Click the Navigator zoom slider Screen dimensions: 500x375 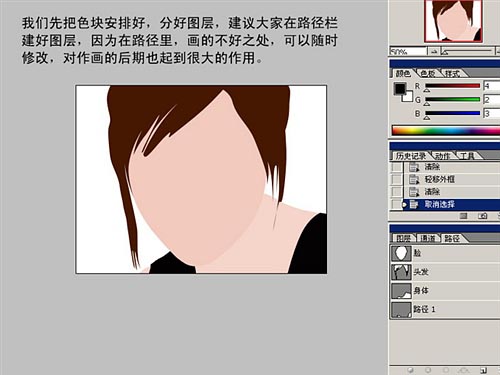click(466, 51)
